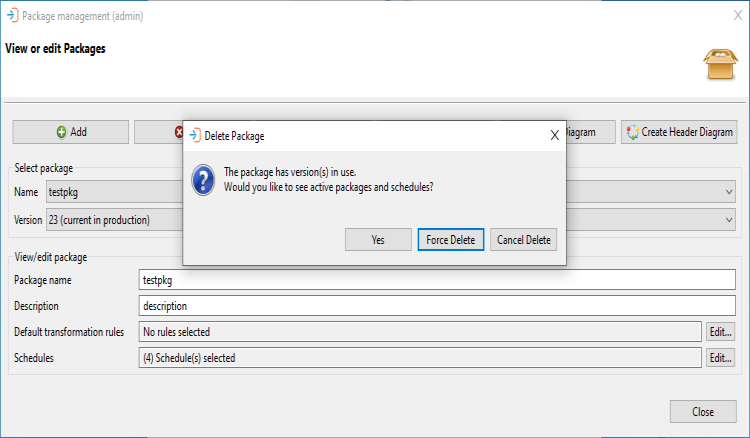Close the Package management window
This screenshot has width=750, height=438.
(738, 15)
